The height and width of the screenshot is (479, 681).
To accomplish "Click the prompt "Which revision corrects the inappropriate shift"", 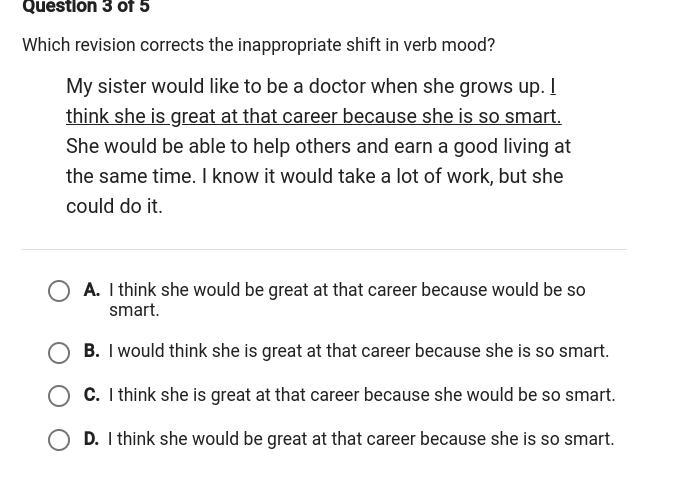I will pyautogui.click(x=258, y=45).
